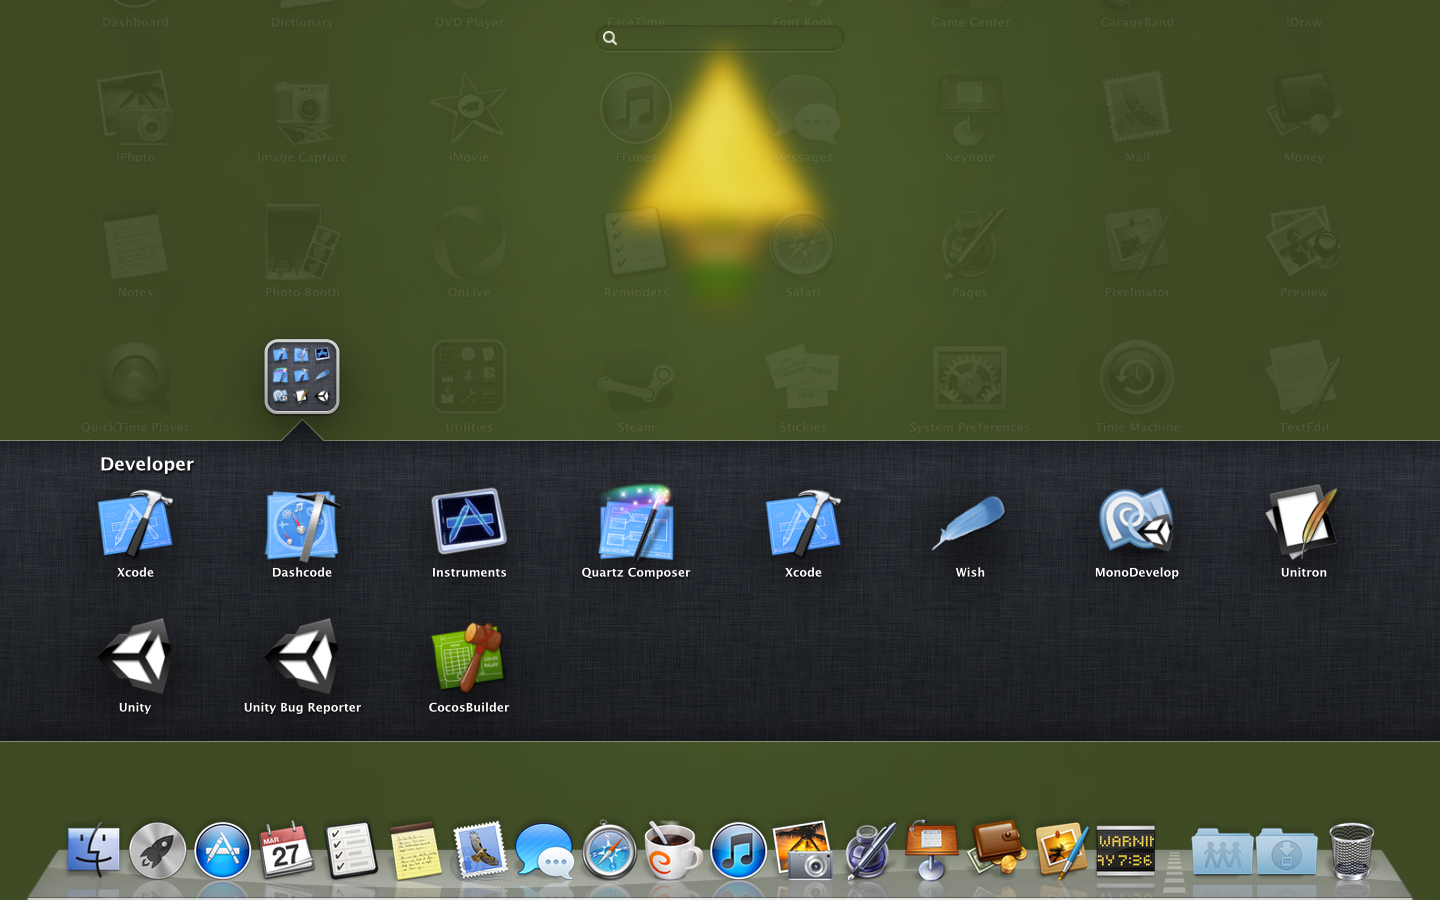Open Dashcode from the Developer folder
Viewport: 1440px width, 900px height.
click(302, 523)
